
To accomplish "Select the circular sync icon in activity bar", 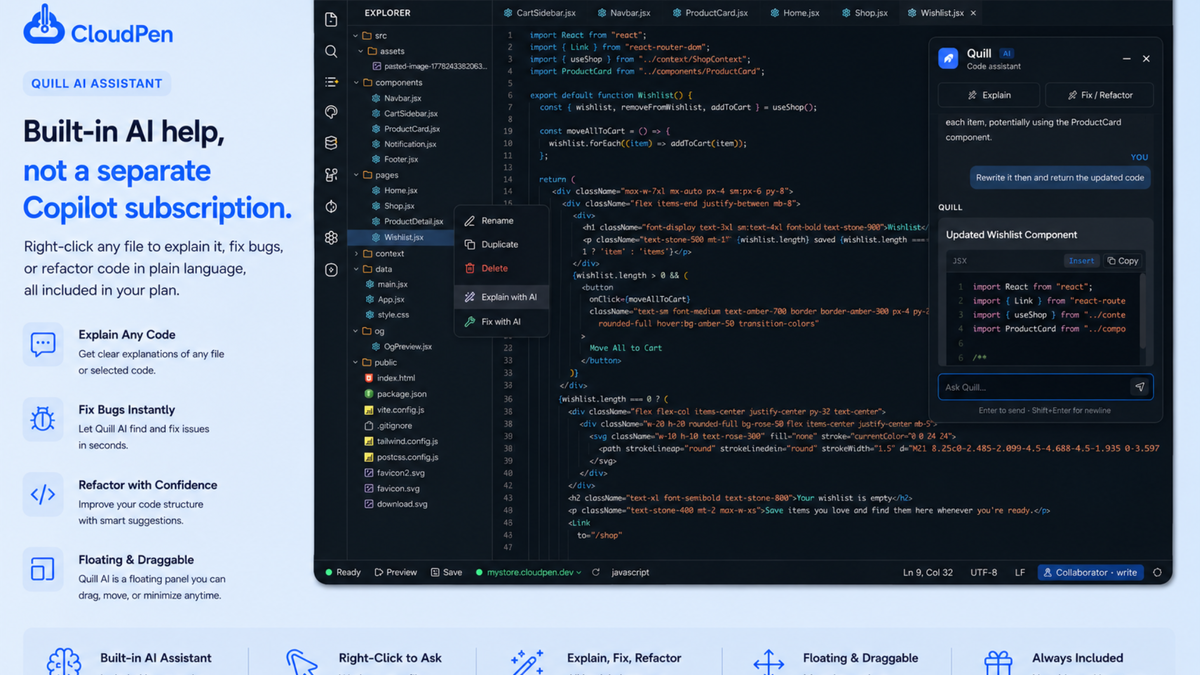I will pyautogui.click(x=331, y=207).
